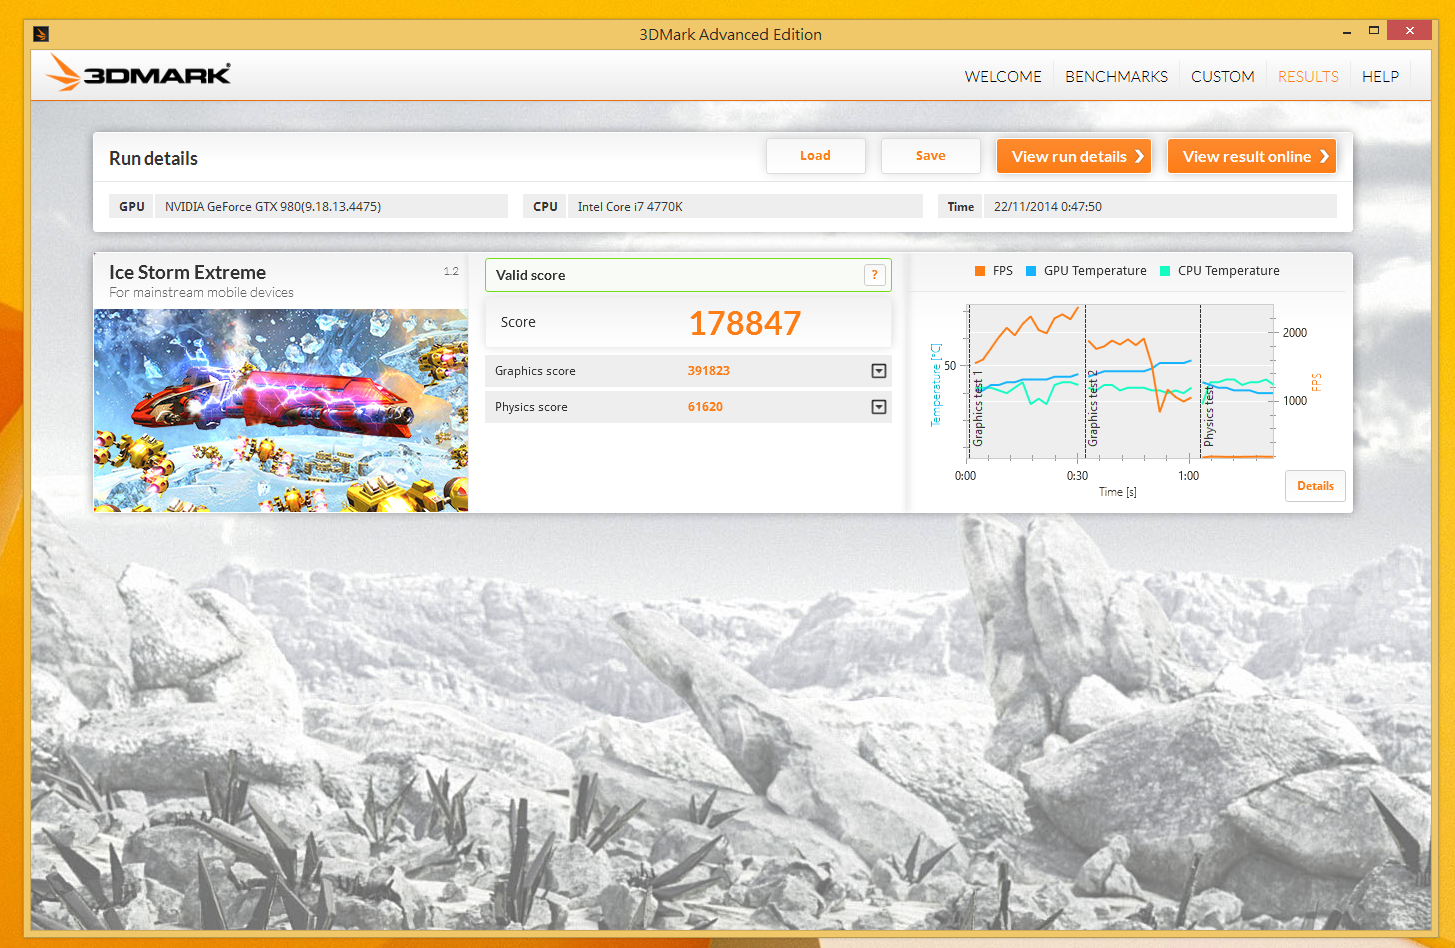Click 'For mainstream mobile devices' subtitle

(x=201, y=293)
